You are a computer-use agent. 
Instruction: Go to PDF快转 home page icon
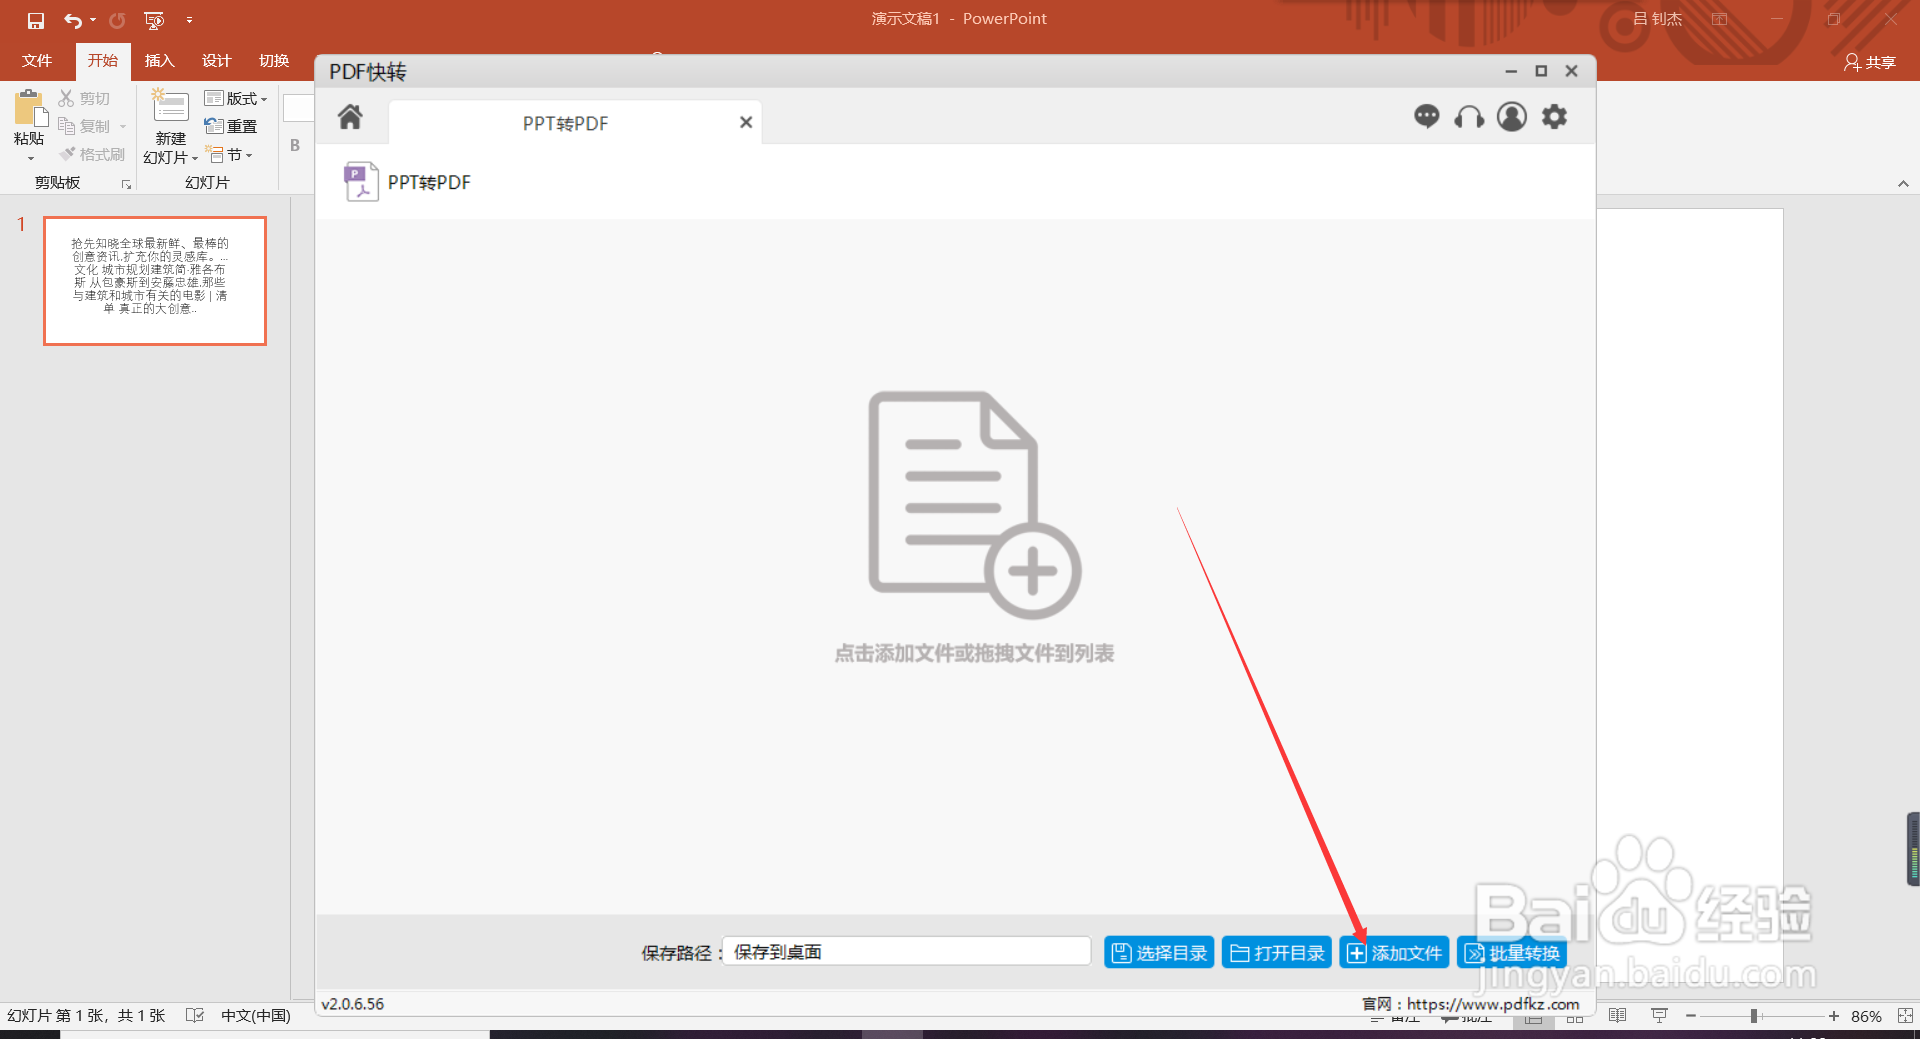(x=350, y=117)
